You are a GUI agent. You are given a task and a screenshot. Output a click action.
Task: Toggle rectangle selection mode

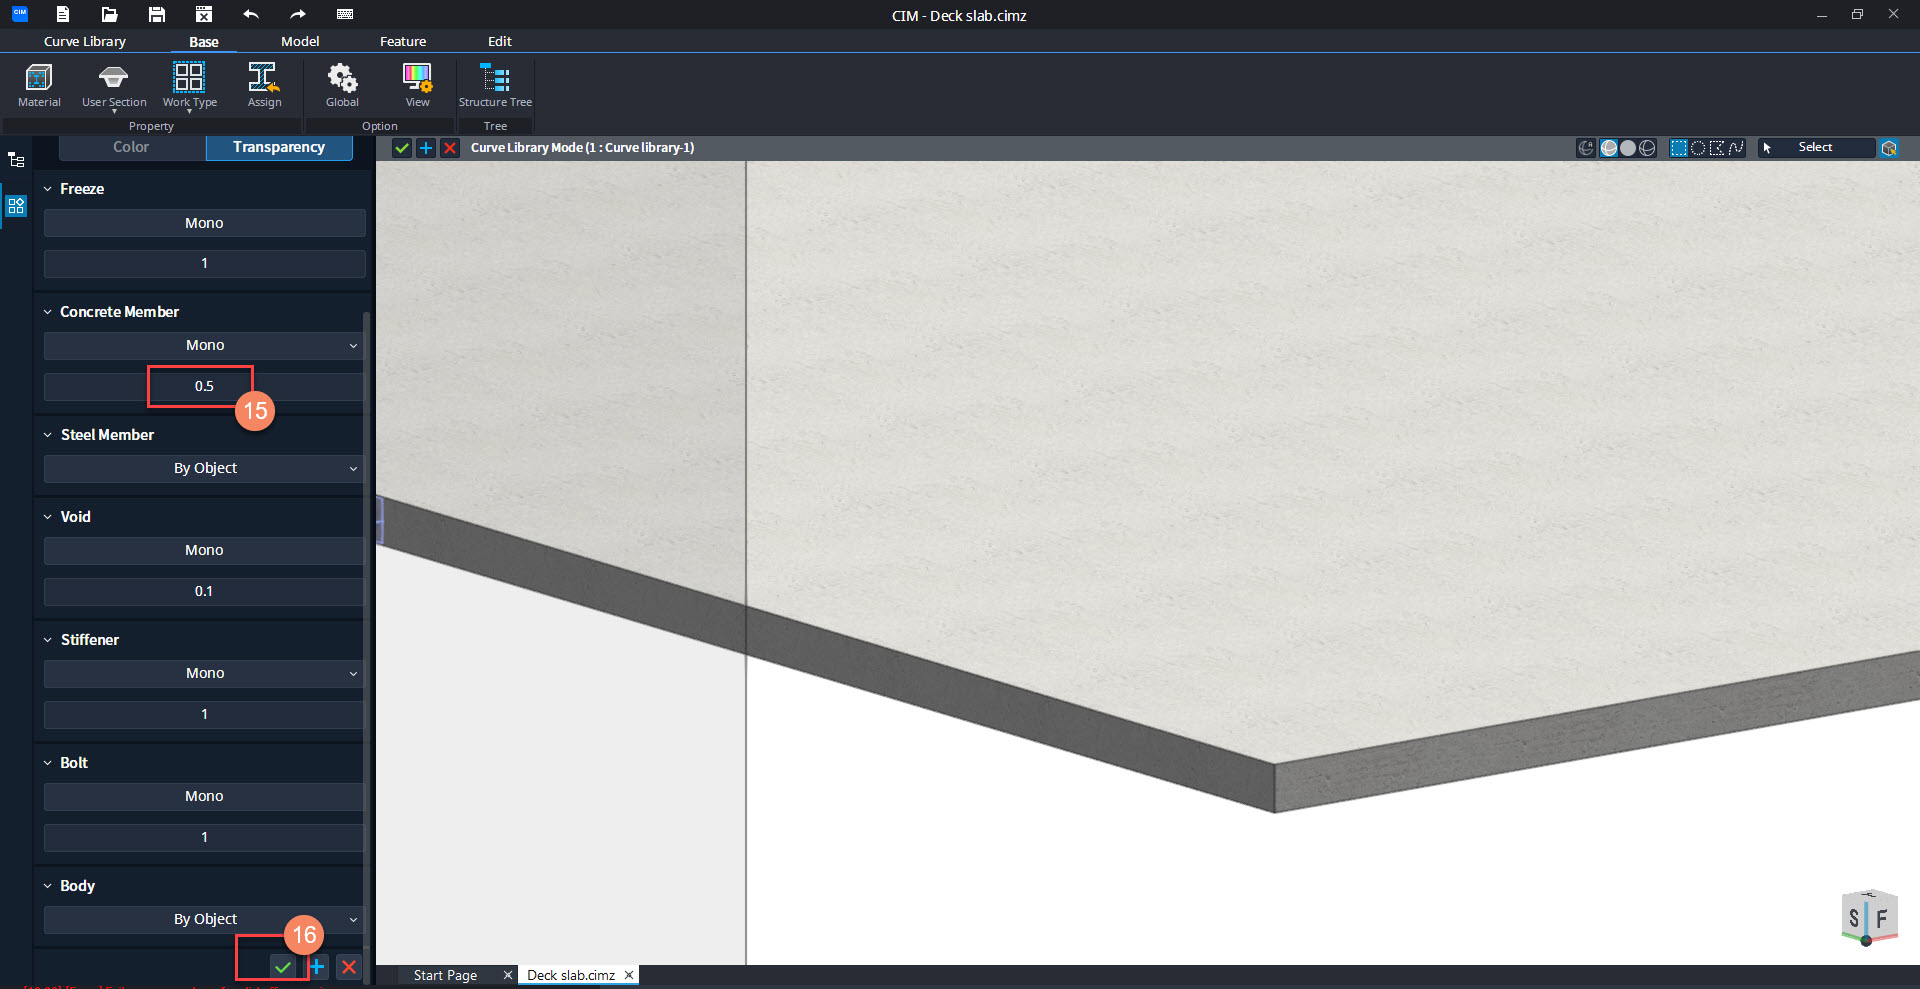[x=1679, y=148]
